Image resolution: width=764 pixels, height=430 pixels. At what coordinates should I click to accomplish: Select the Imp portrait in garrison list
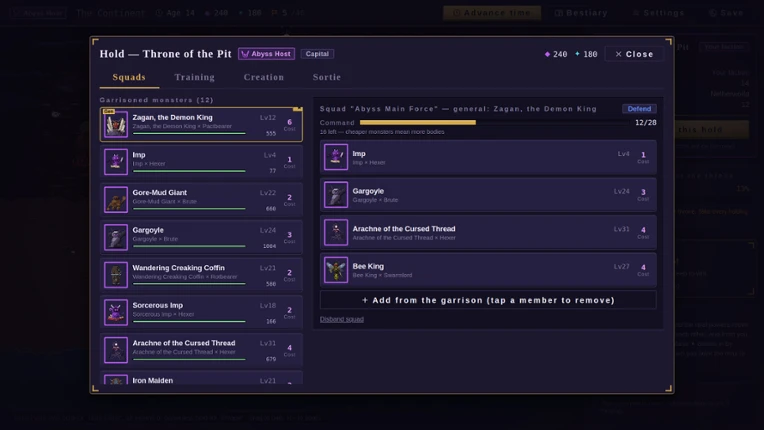(116, 162)
